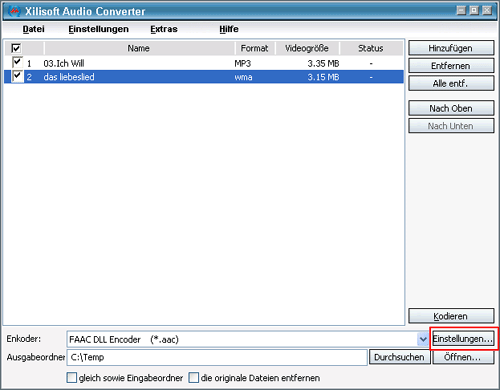Click the '3.35 MB' size cell
Screen dimensions: 500x390
point(323,63)
